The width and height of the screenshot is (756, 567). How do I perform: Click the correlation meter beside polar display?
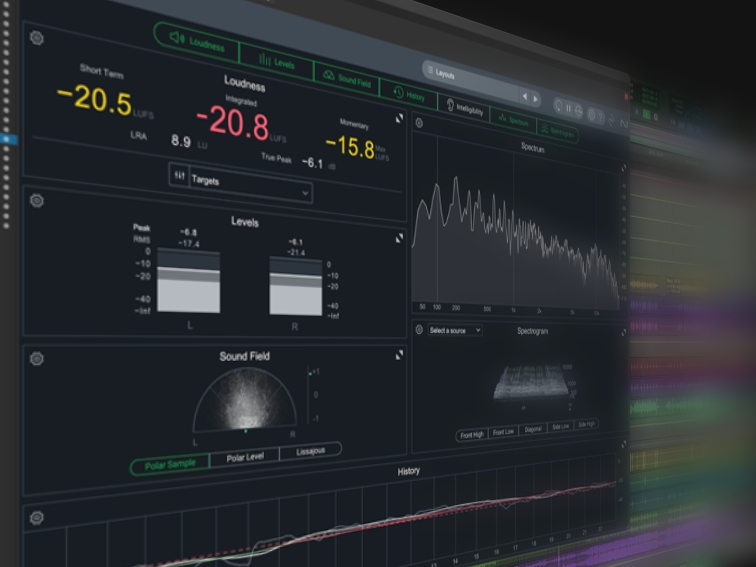(x=309, y=395)
